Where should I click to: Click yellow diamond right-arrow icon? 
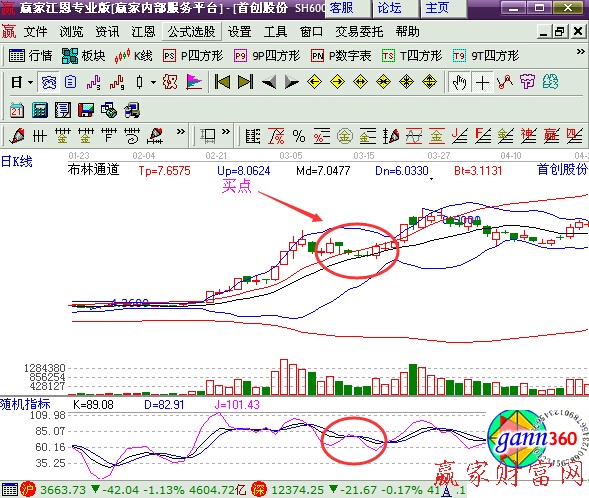[x=337, y=82]
